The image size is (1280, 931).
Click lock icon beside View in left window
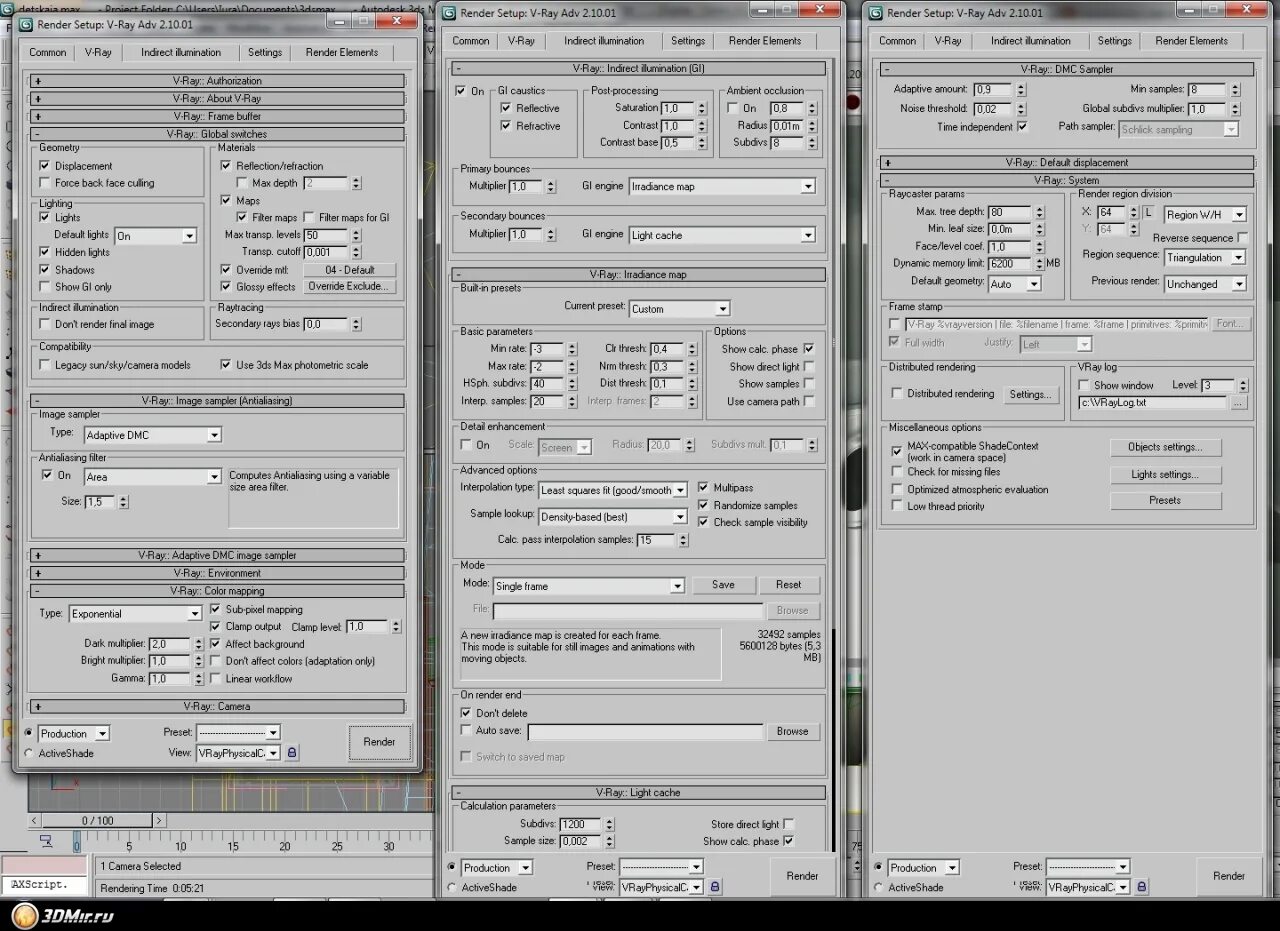click(291, 752)
